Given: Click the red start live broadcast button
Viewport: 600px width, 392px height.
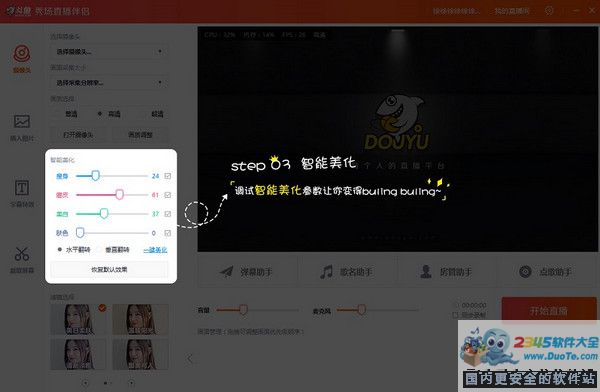Looking at the screenshot, I should [549, 310].
